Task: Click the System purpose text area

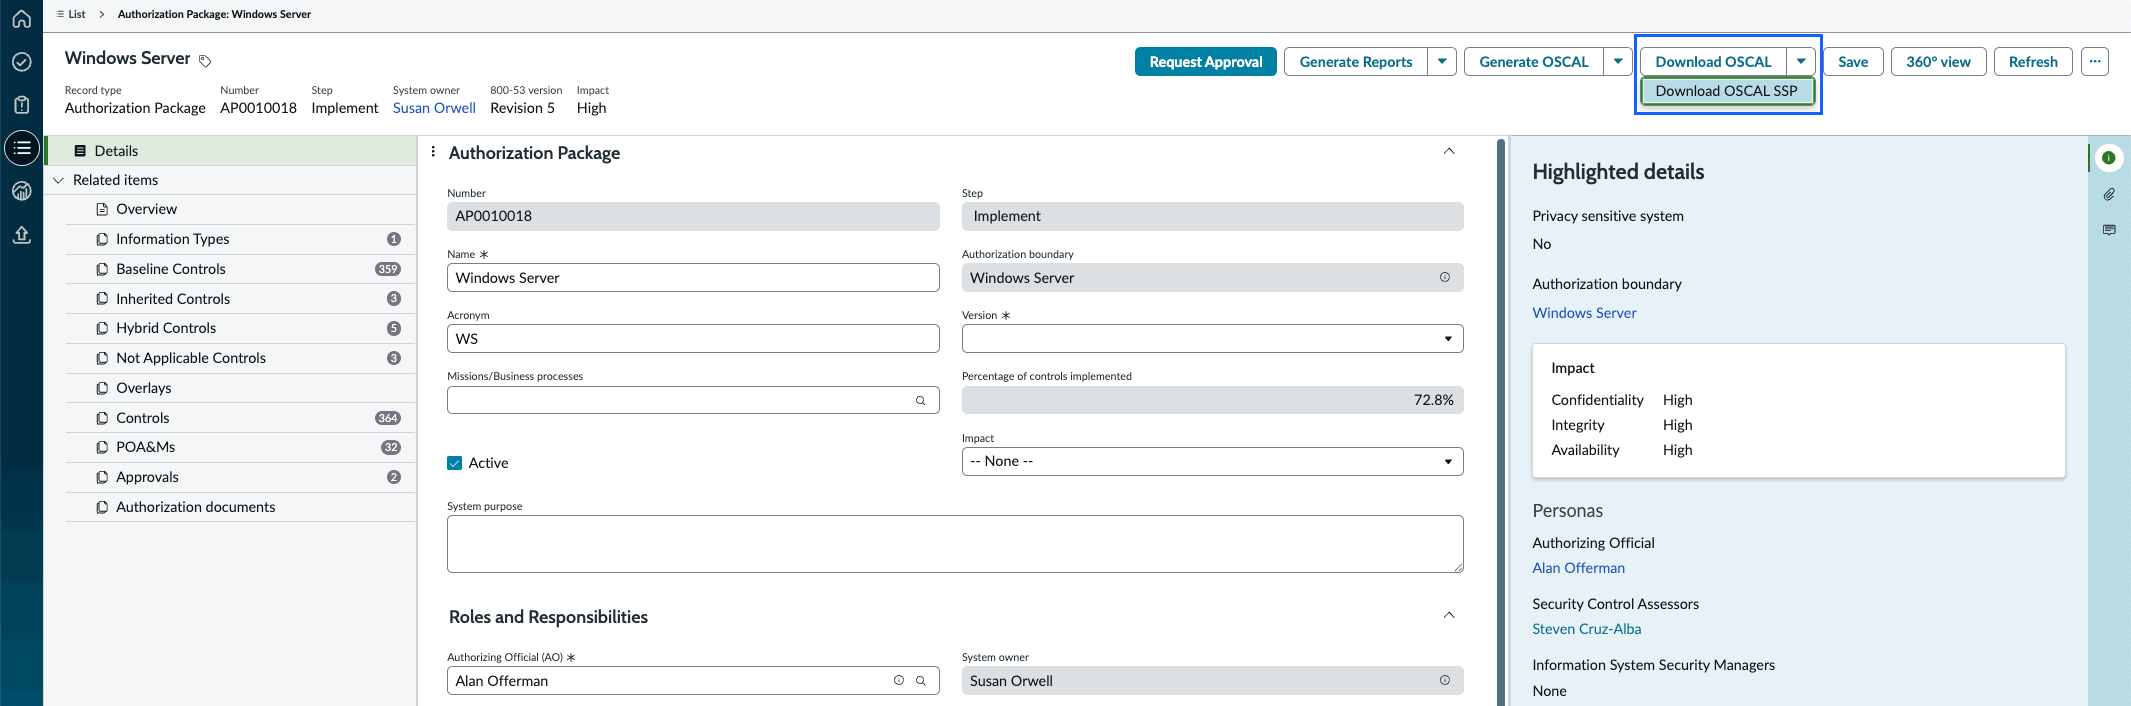Action: [955, 544]
